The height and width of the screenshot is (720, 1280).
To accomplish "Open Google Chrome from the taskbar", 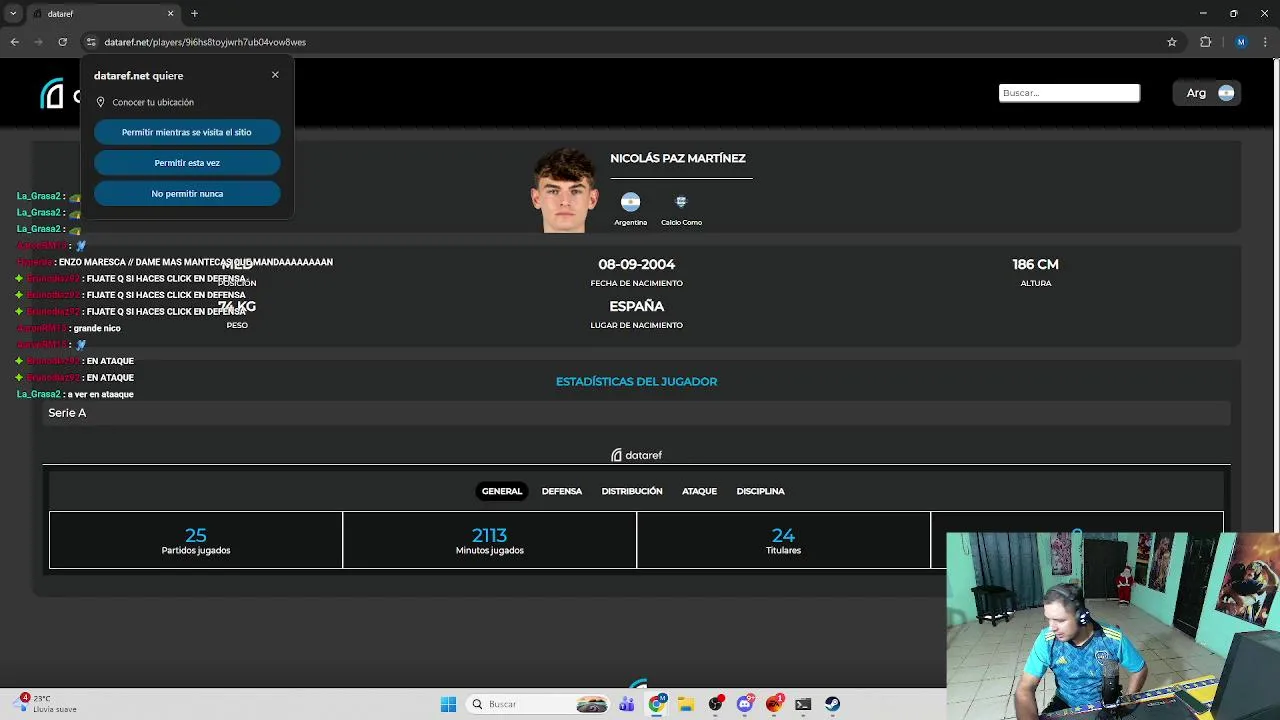I will pyautogui.click(x=656, y=704).
